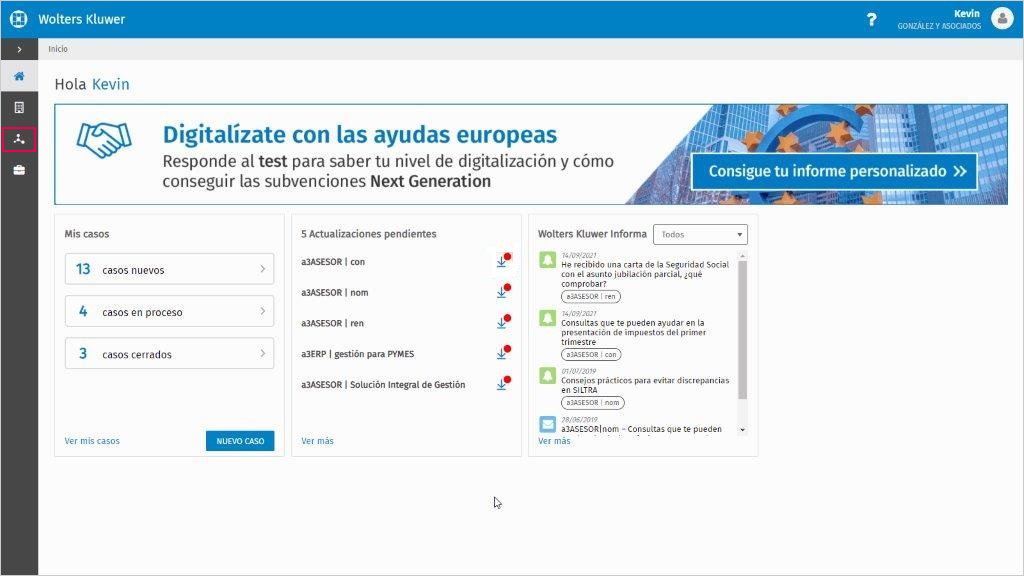Viewport: 1024px width, 576px height.
Task: Click the news list scrollbar thumb
Action: pyautogui.click(x=743, y=330)
